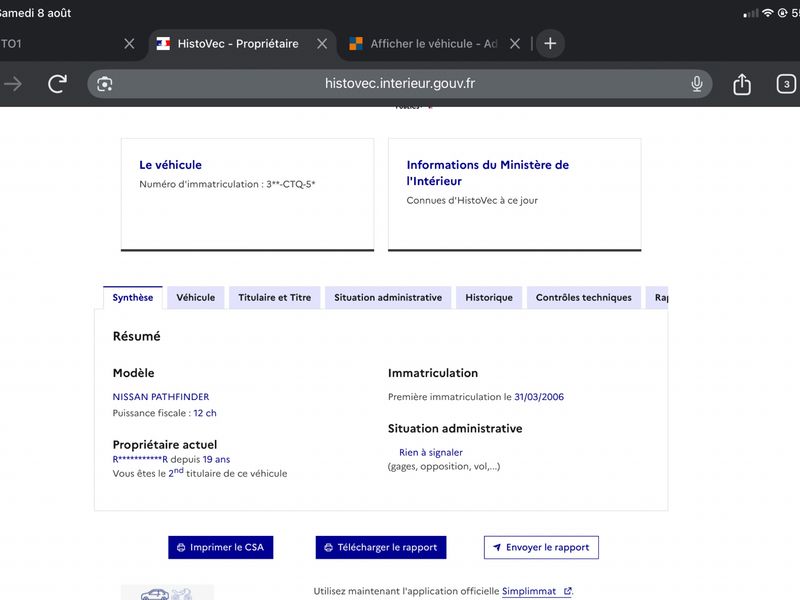This screenshot has height=600, width=800.
Task: Close the HistoVec - Propriétaire tab
Action: pyautogui.click(x=322, y=44)
